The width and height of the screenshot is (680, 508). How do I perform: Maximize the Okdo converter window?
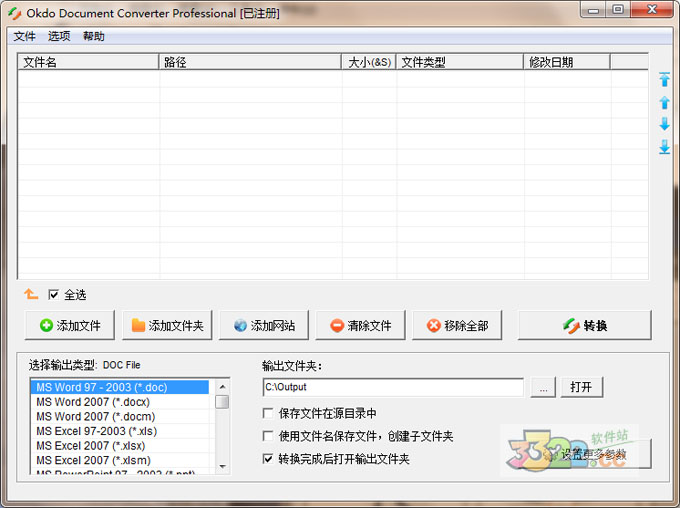[x=618, y=10]
